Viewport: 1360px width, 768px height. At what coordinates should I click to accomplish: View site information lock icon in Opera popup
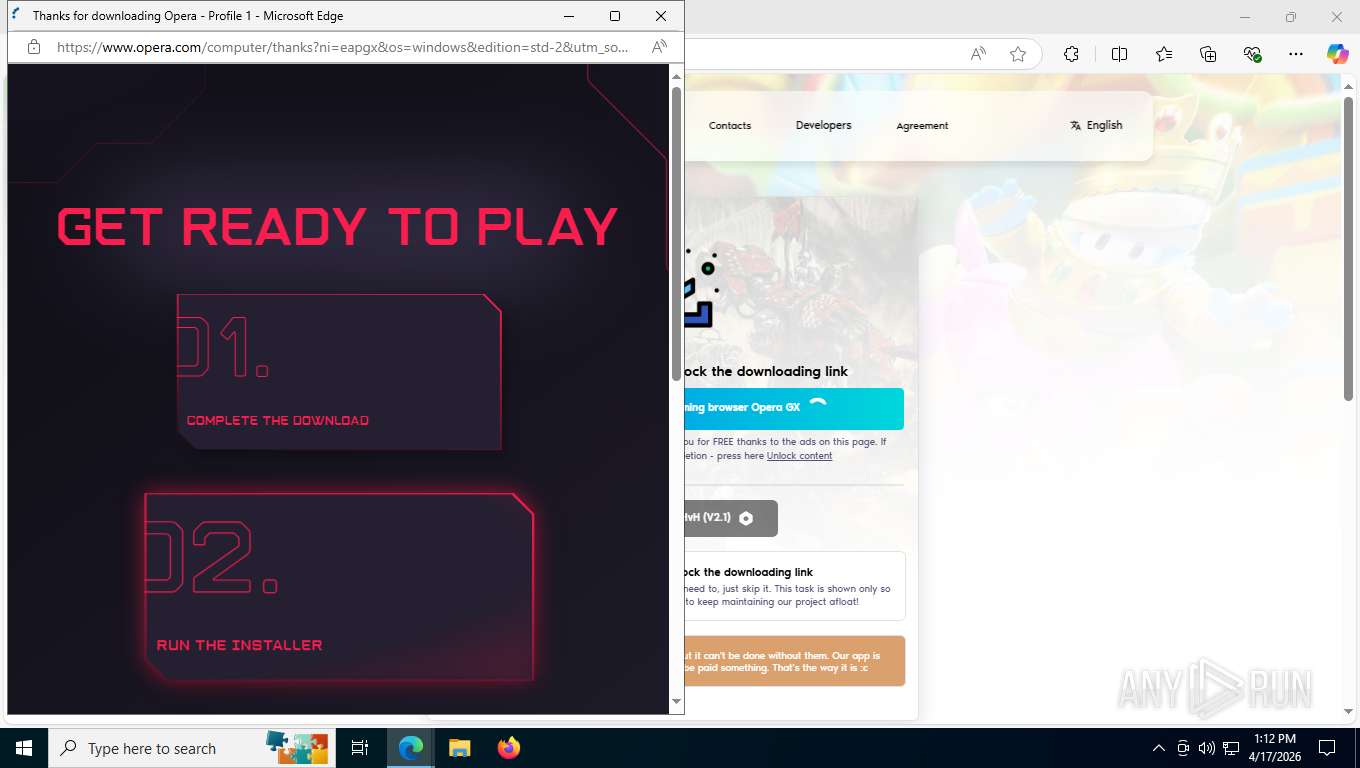coord(33,47)
